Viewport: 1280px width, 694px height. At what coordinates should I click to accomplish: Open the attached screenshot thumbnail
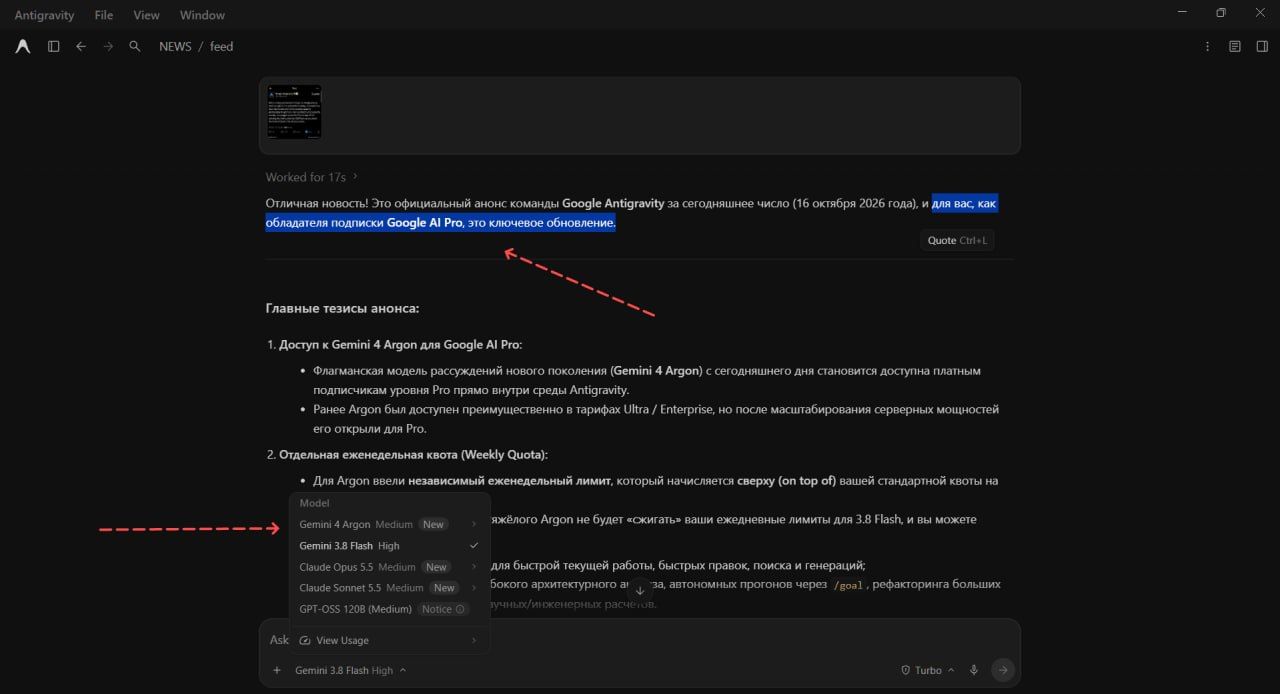tap(294, 111)
